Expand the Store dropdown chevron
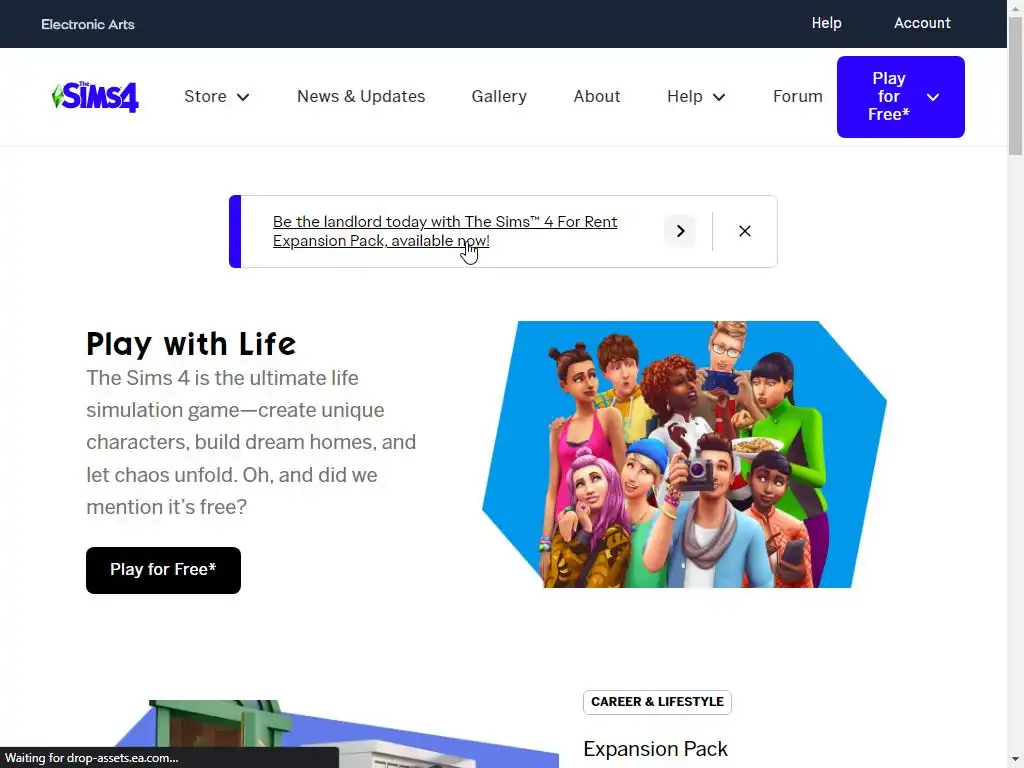 tap(243, 97)
